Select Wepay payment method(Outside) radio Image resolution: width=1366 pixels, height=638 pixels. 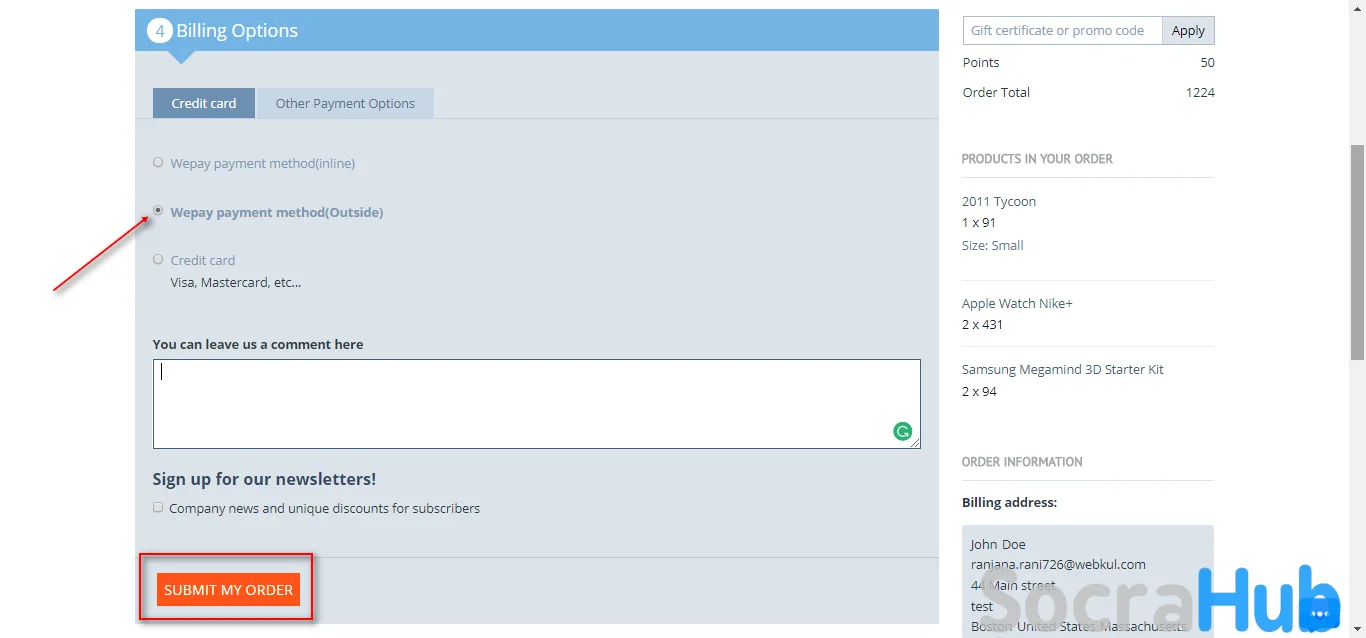[158, 211]
